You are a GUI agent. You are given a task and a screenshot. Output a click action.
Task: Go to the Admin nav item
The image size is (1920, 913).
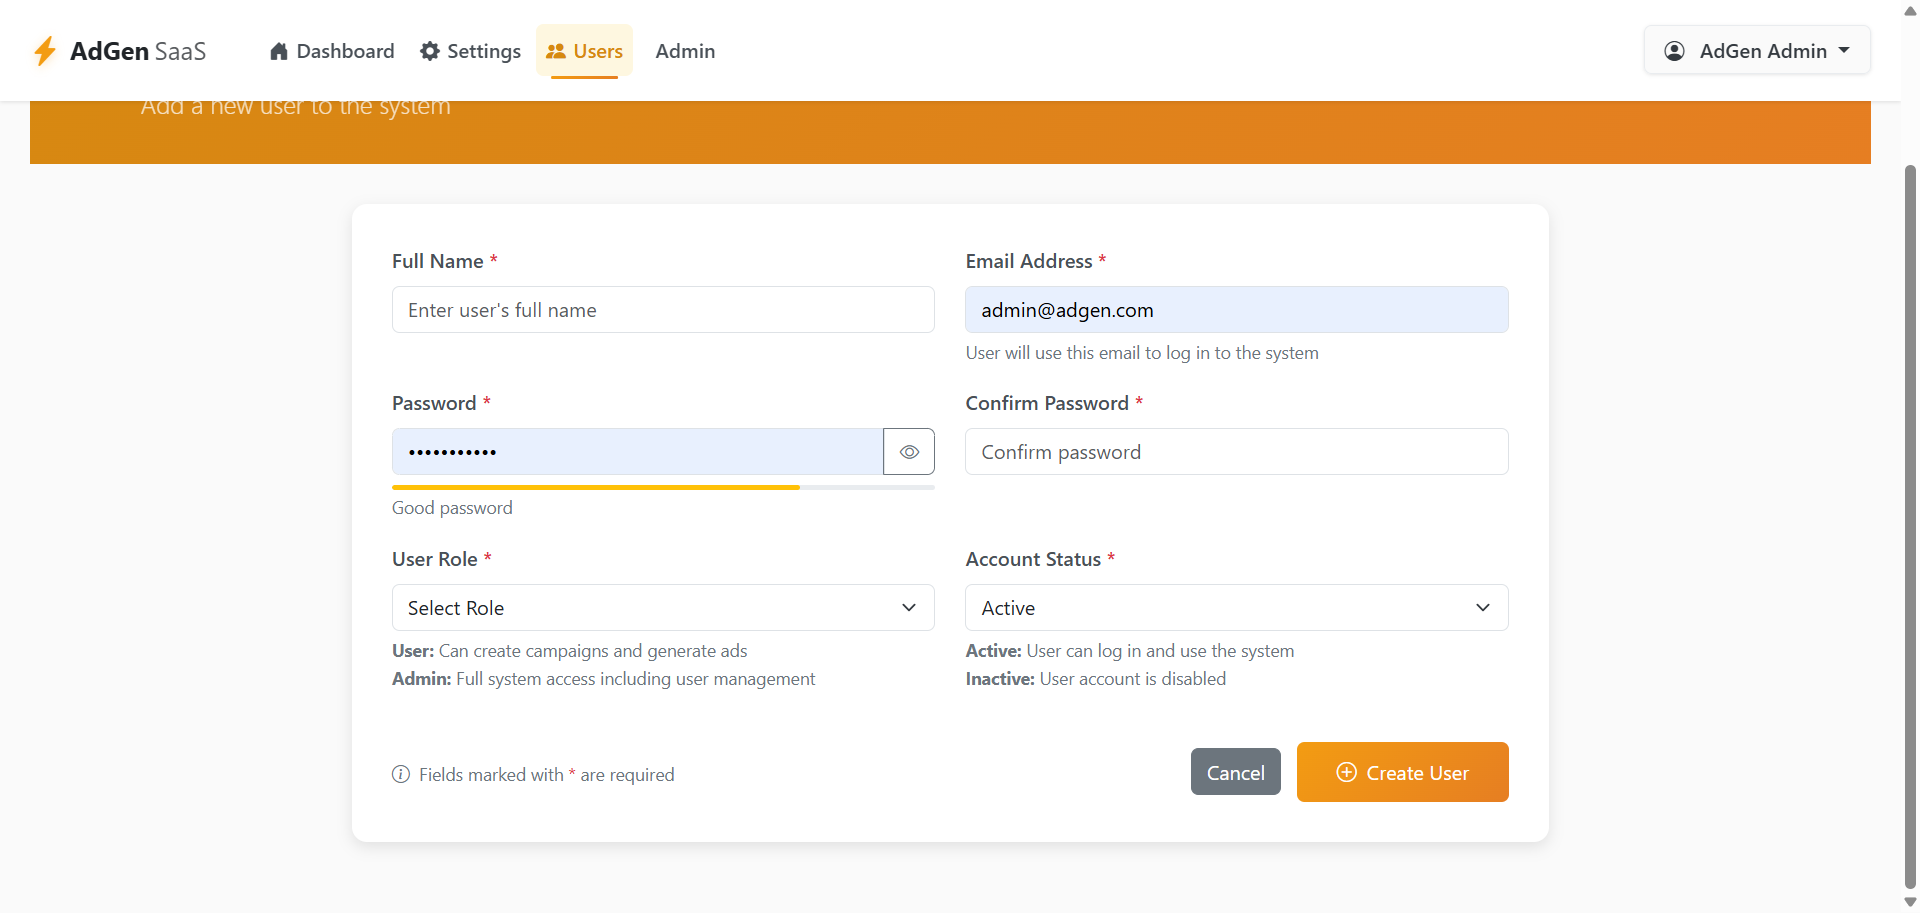[x=685, y=51]
